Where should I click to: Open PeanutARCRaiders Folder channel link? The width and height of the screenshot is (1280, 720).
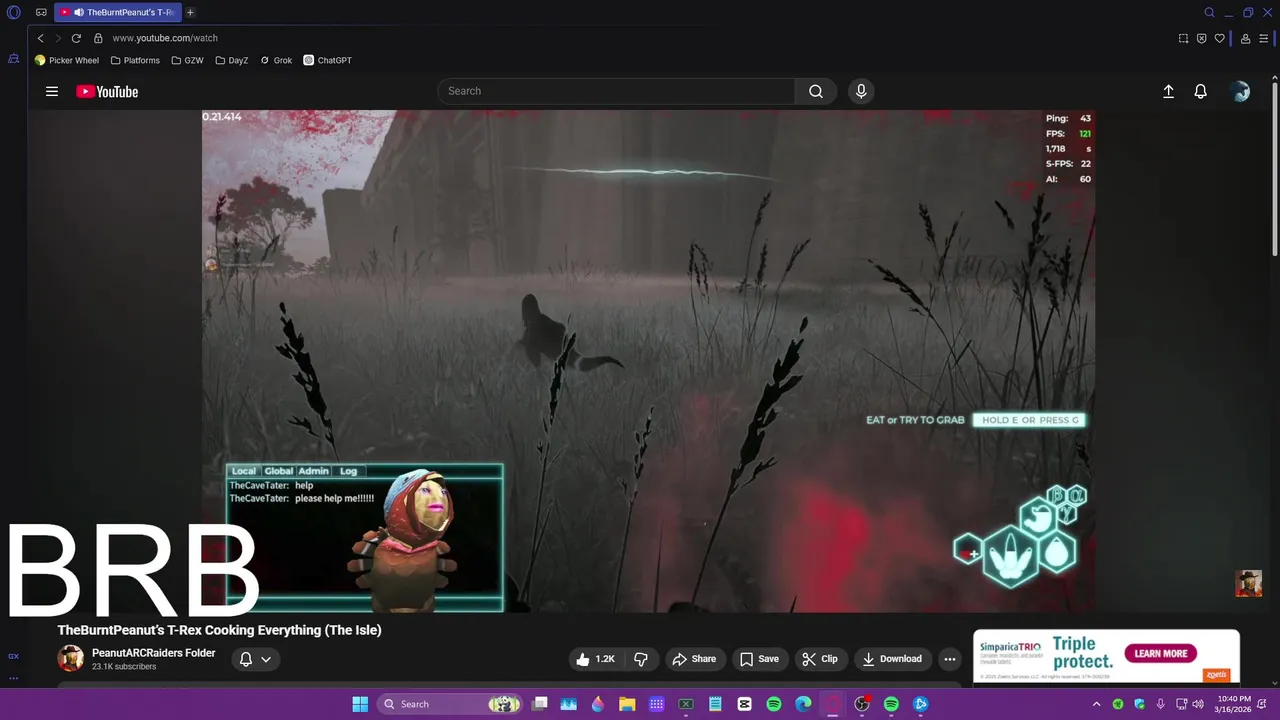154,653
